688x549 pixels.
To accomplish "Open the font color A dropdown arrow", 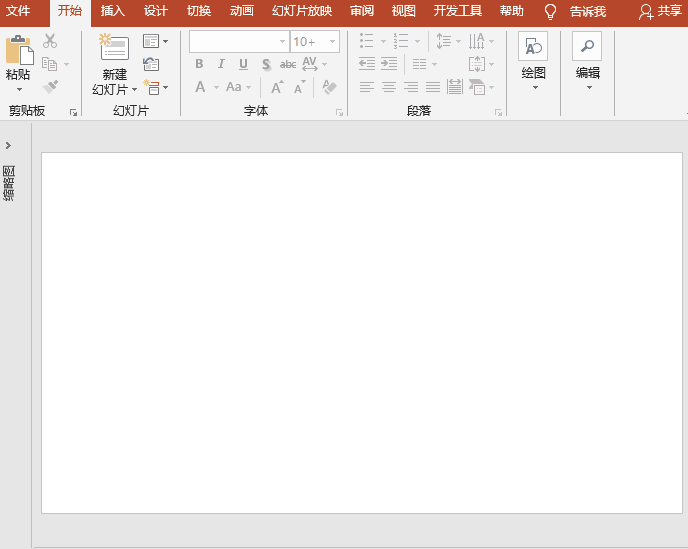I will pos(216,87).
